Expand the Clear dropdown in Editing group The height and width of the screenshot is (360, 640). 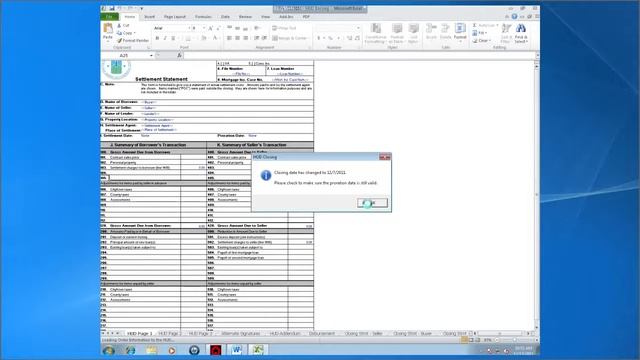491,41
